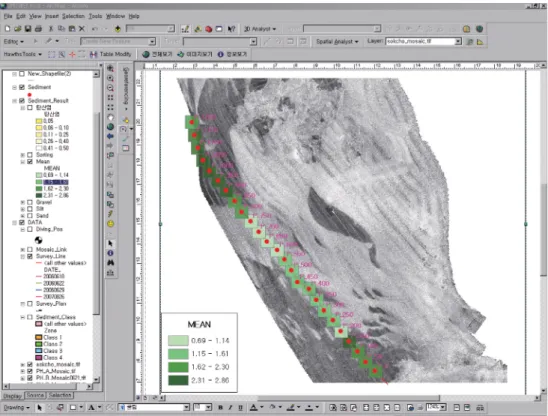Screen dimensions: 548x416
Task: Click the Delete X icon in toolbar
Action: tap(82, 29)
